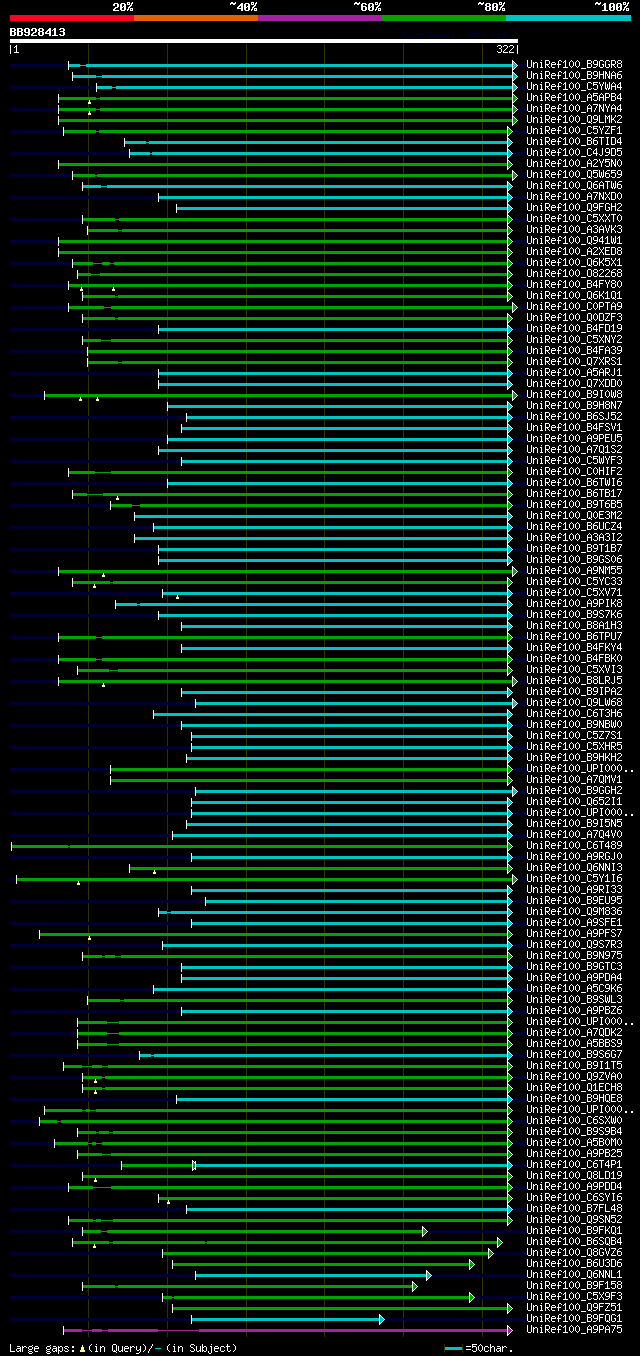Select the UniRef100_B9I0W8 label
The height and width of the screenshot is (1356, 640).
(x=574, y=394)
